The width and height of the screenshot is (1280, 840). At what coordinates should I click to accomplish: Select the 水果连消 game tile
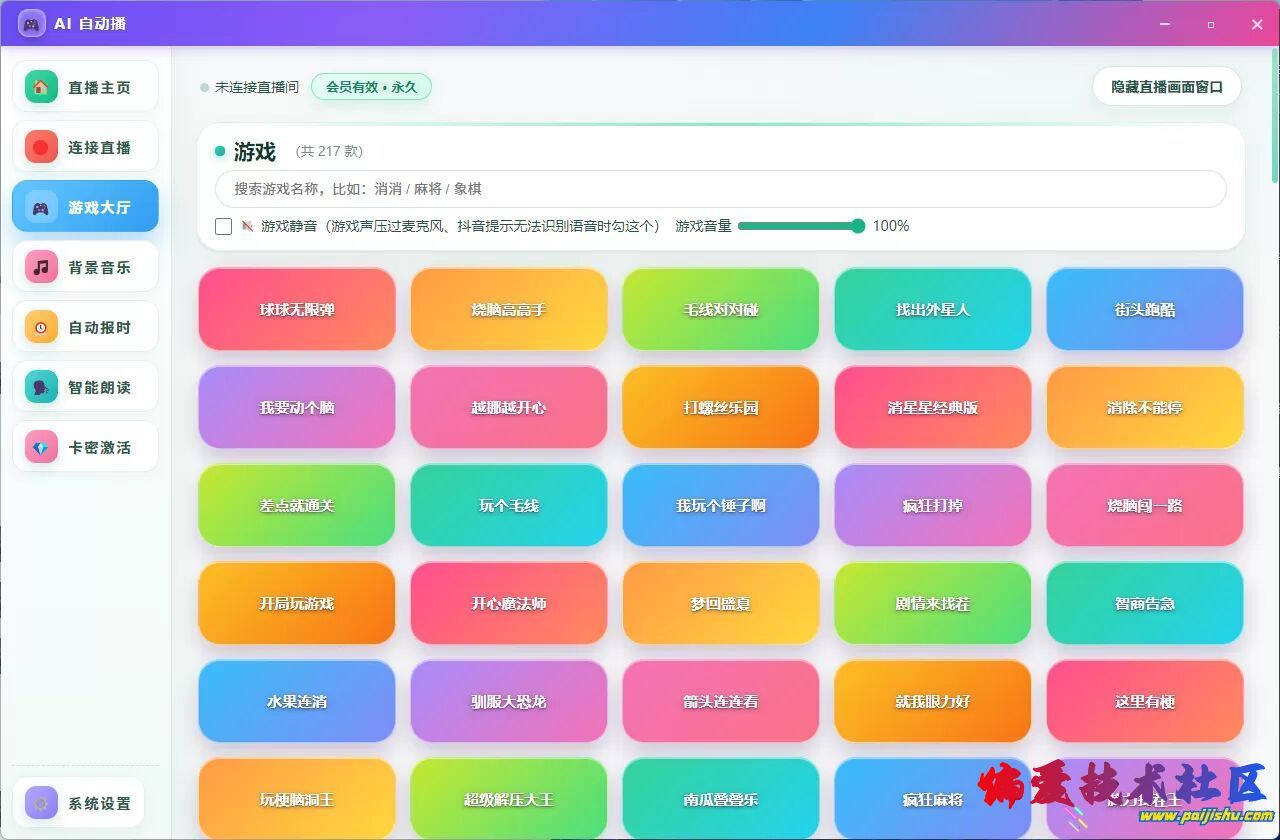coord(297,702)
